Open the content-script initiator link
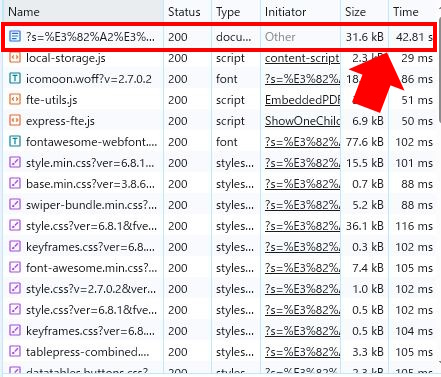The height and width of the screenshot is (377, 441). click(302, 58)
